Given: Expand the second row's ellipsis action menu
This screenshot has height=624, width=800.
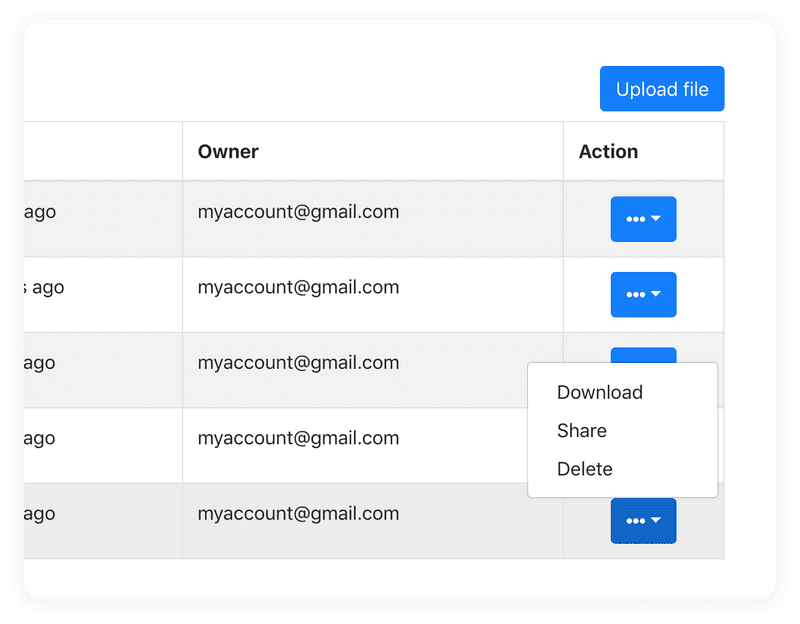Looking at the screenshot, I should [643, 295].
